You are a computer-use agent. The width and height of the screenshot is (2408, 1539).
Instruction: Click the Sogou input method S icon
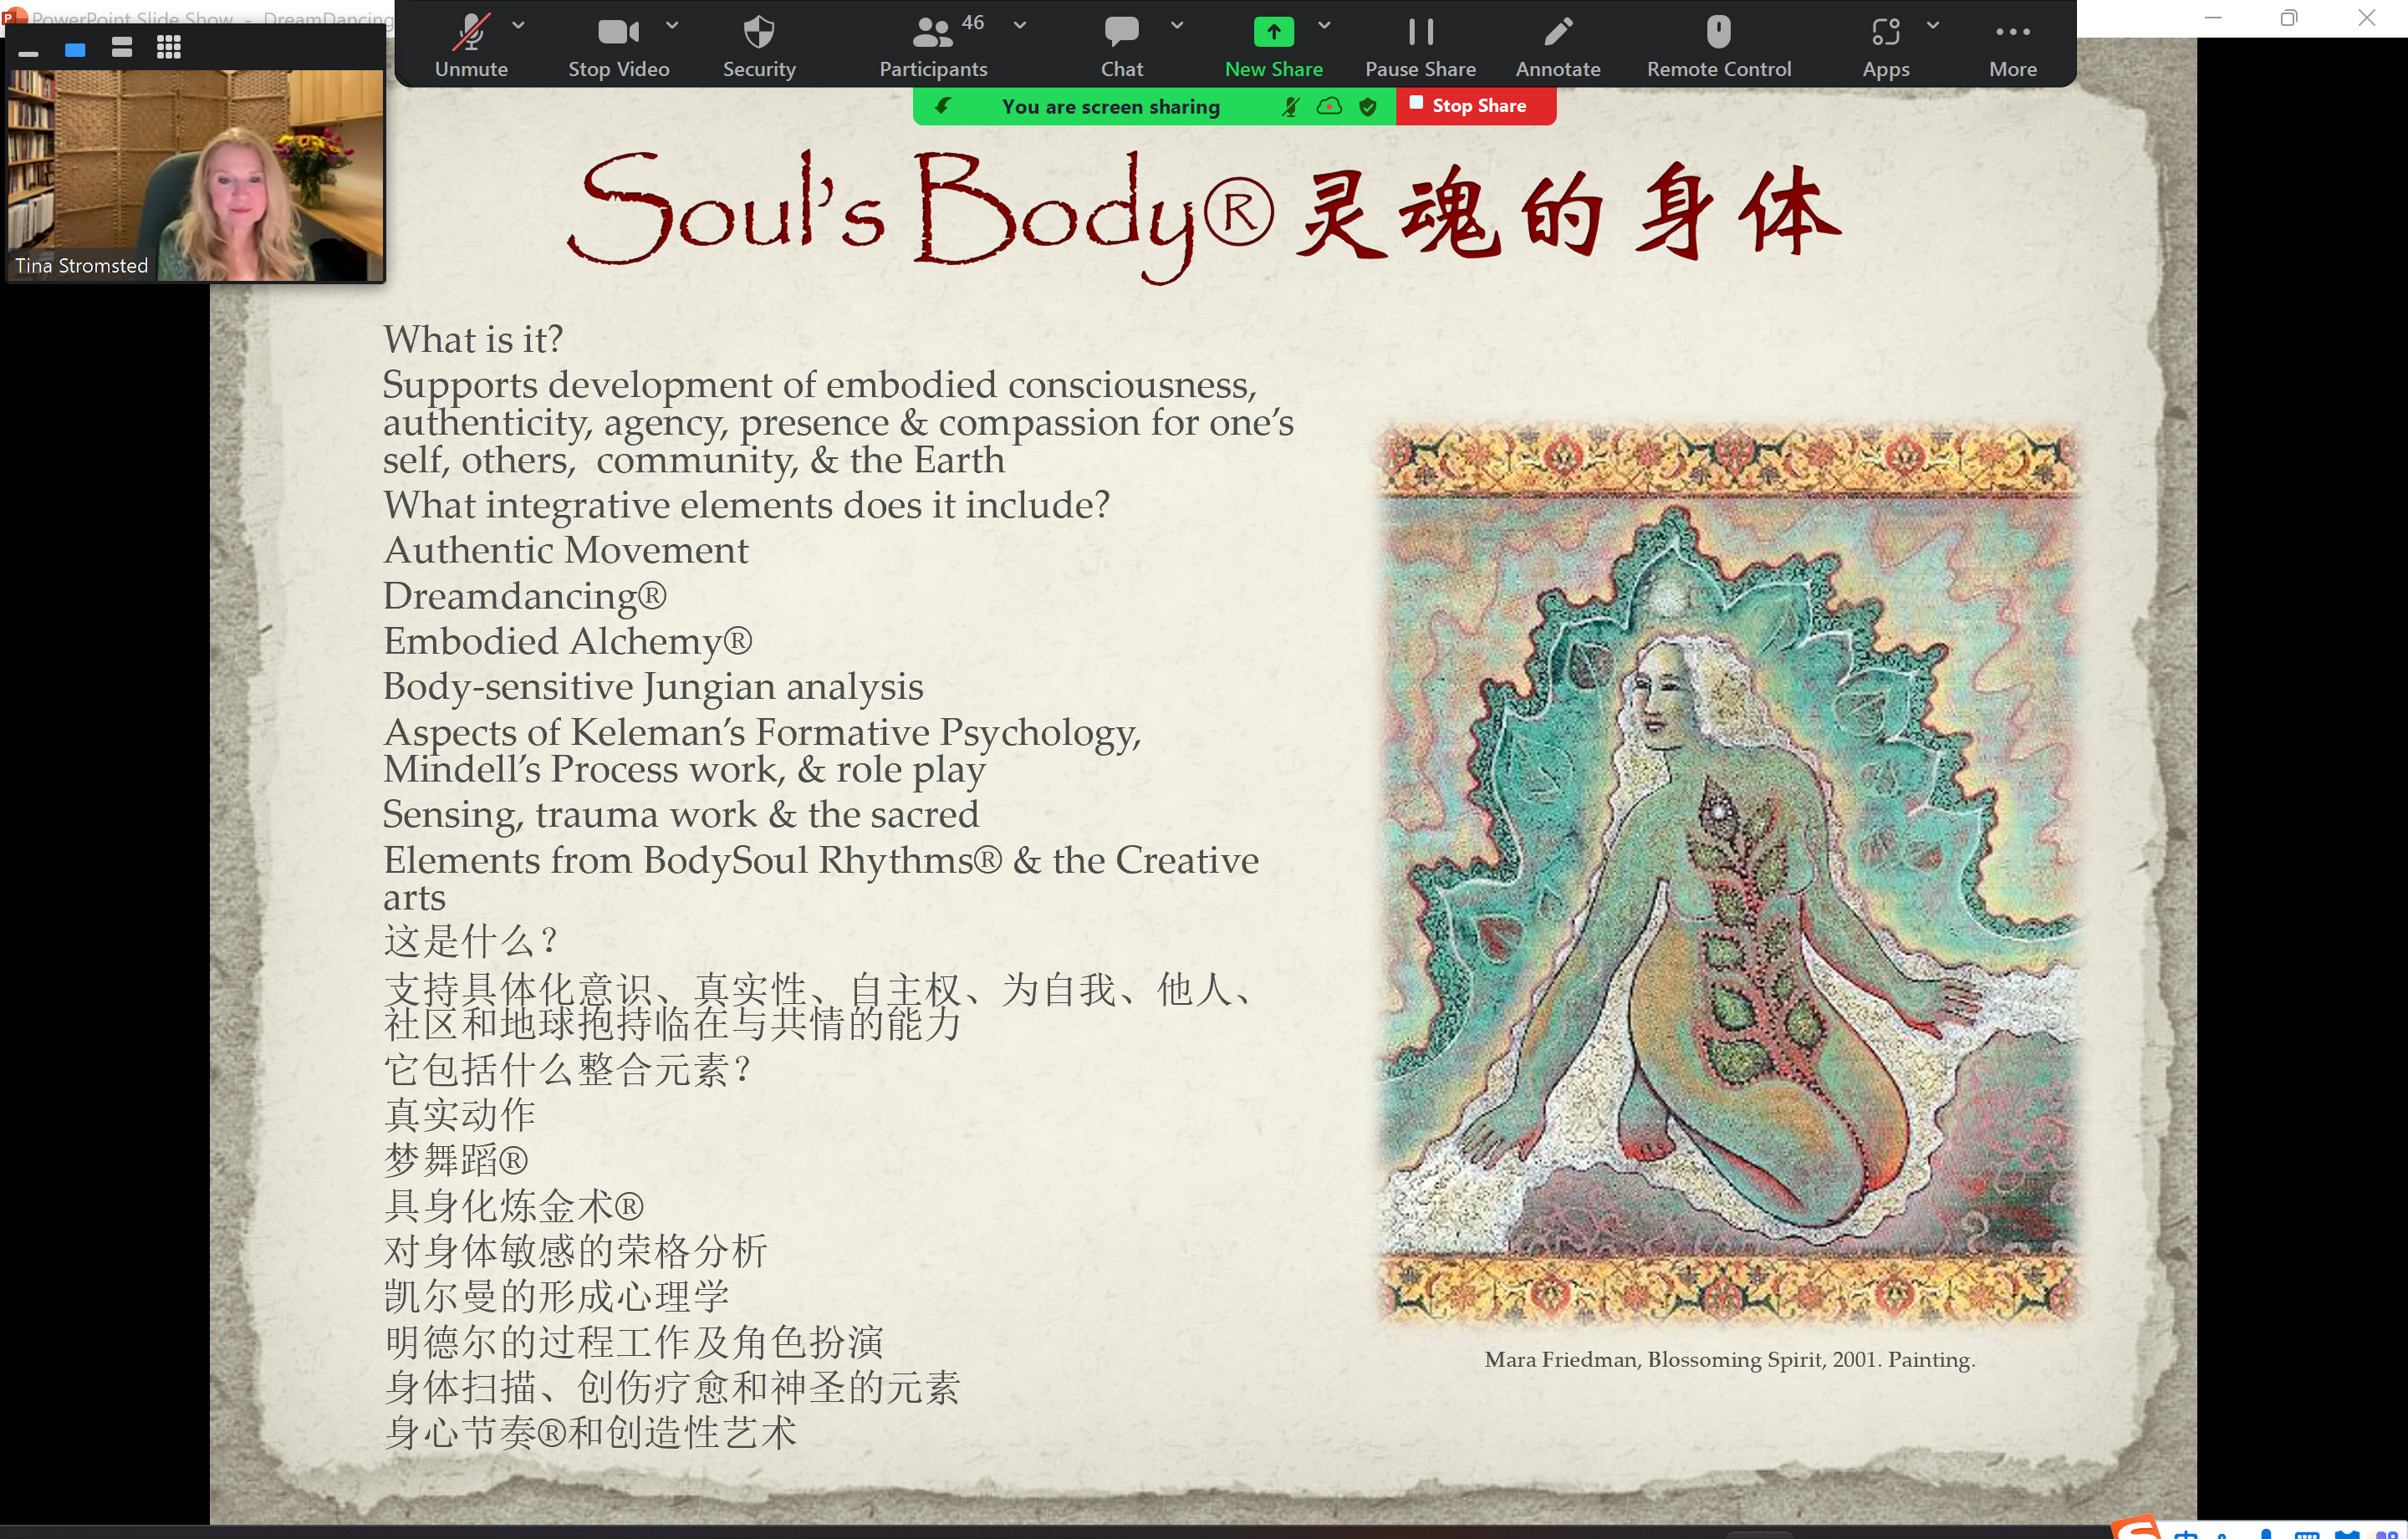[x=2137, y=1528]
